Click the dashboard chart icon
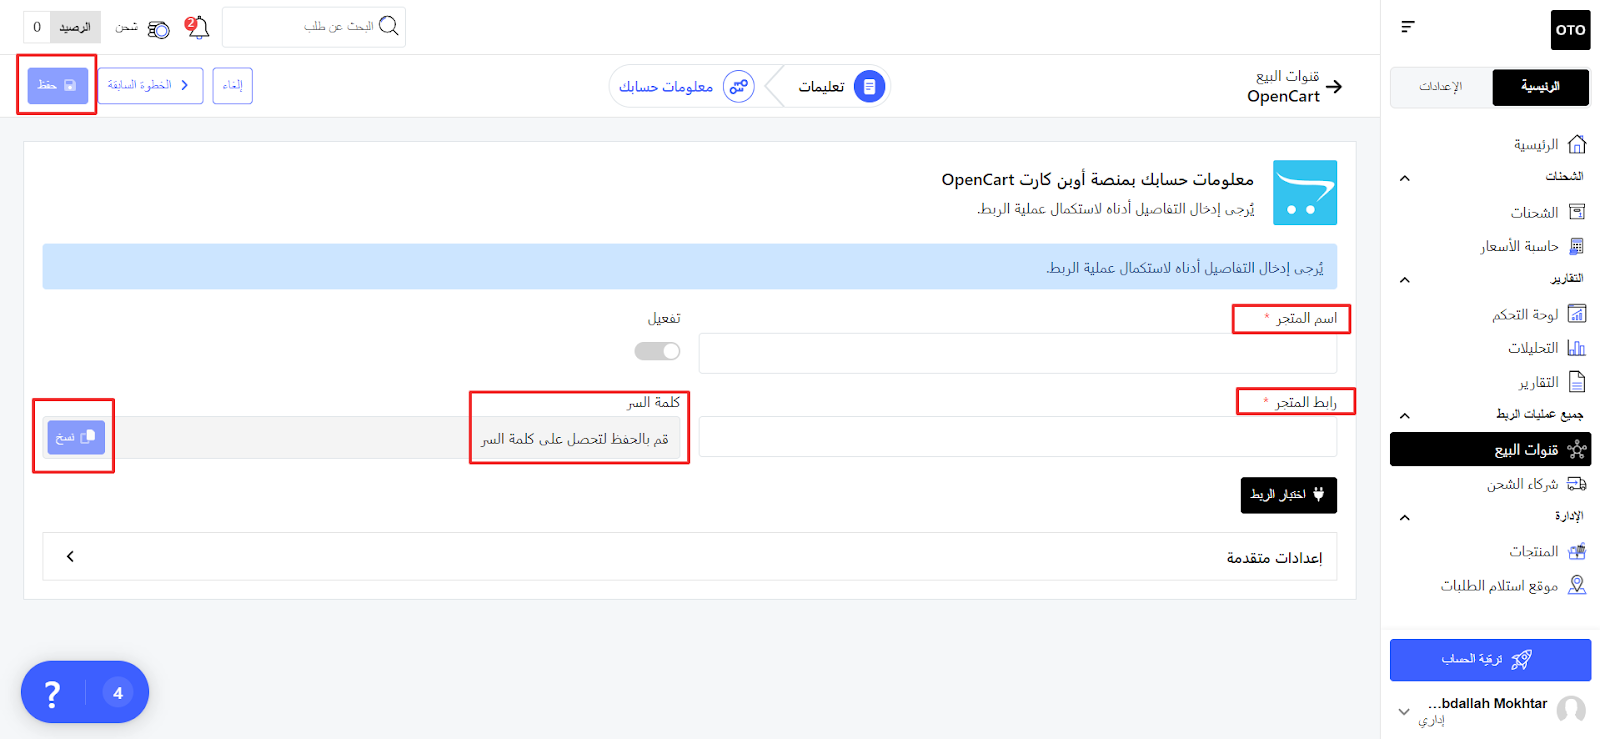 (1577, 314)
